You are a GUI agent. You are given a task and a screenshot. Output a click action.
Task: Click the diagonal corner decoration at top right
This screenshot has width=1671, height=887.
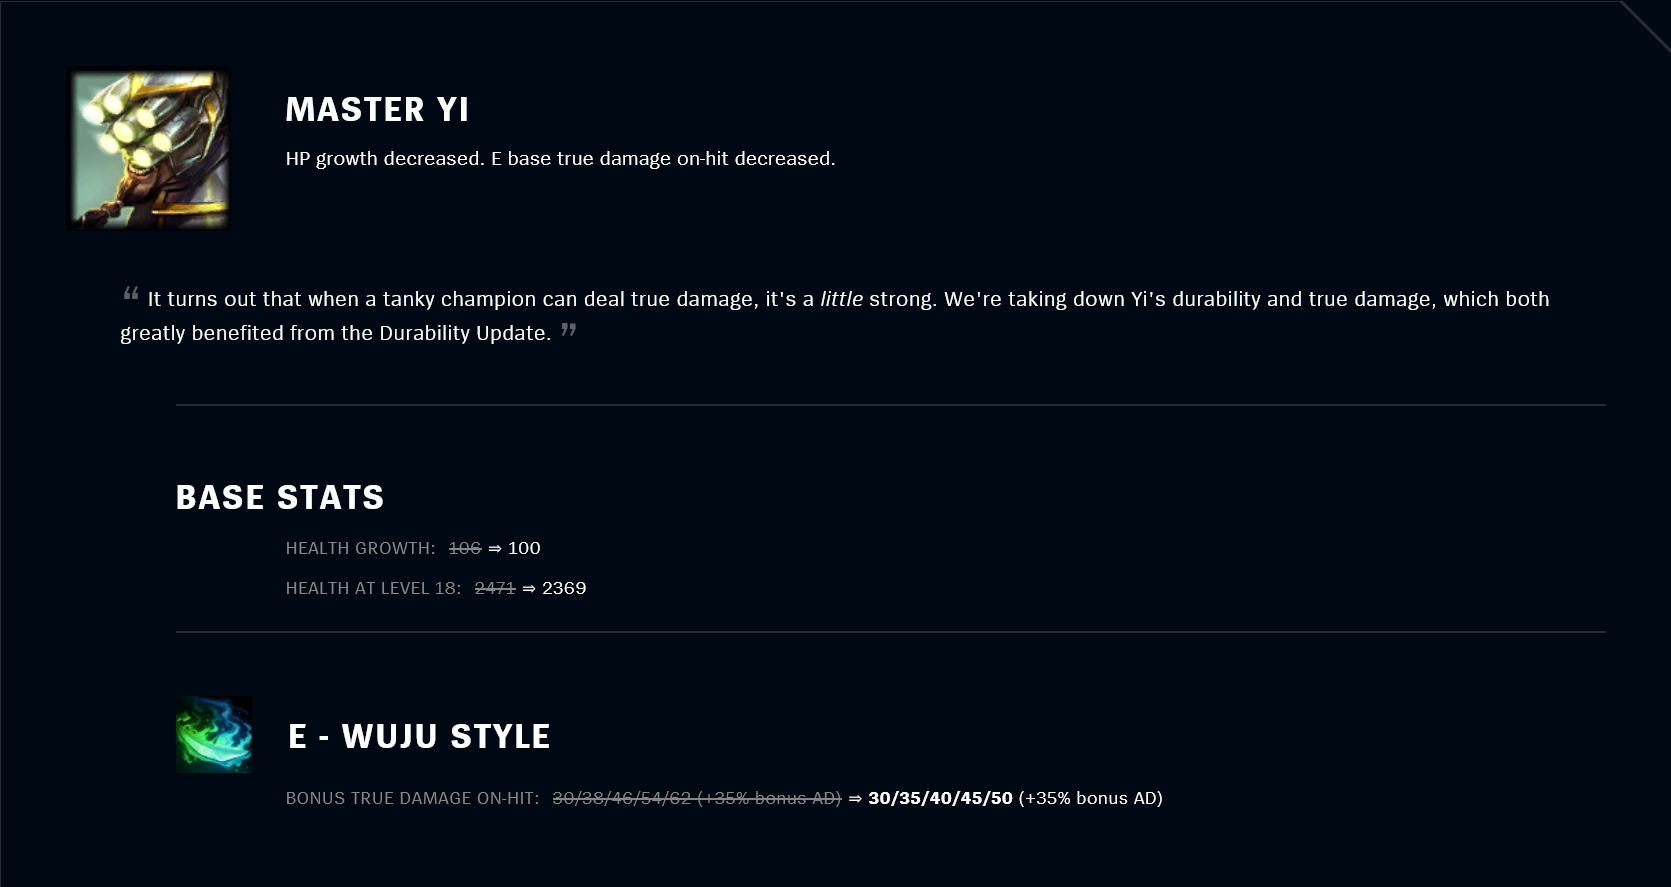pos(1646,25)
